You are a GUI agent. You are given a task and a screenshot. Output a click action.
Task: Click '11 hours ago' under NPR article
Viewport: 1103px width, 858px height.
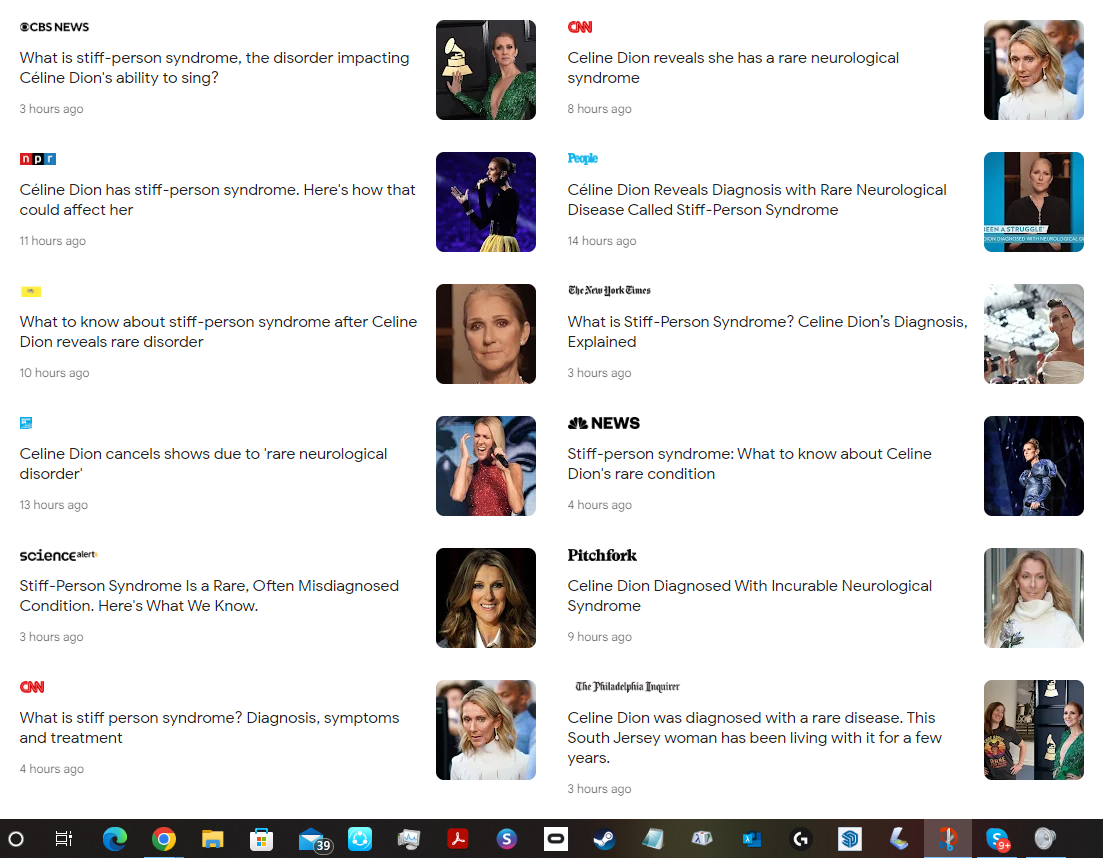coord(53,241)
